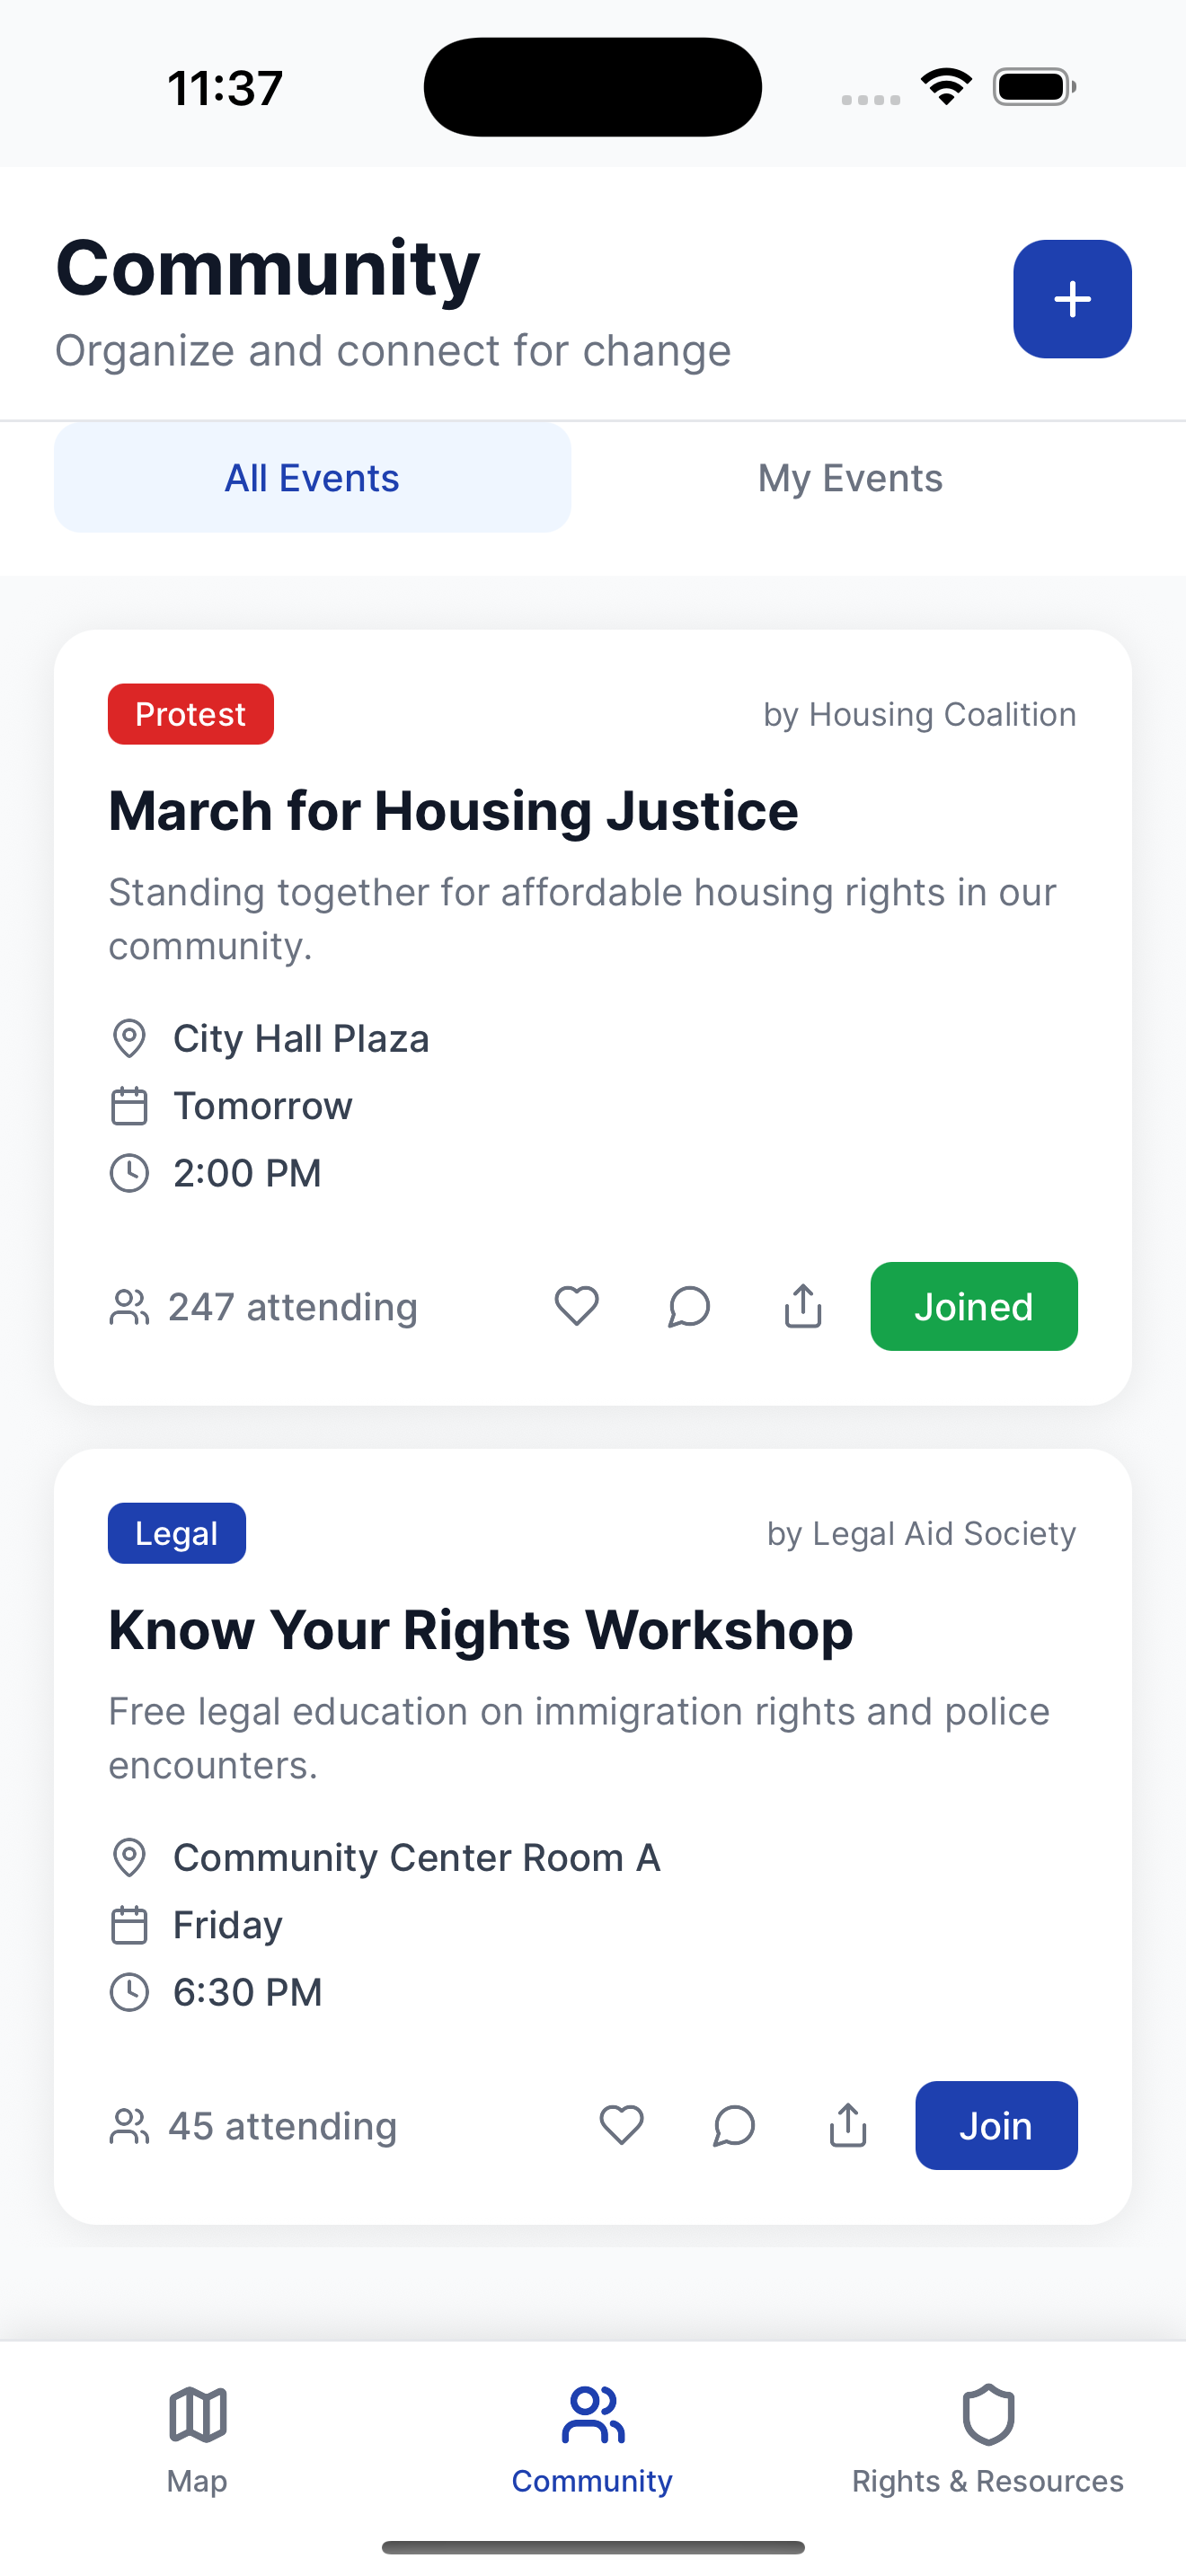Tap the red Protest category tag
The width and height of the screenshot is (1186, 2576).
[x=190, y=714]
